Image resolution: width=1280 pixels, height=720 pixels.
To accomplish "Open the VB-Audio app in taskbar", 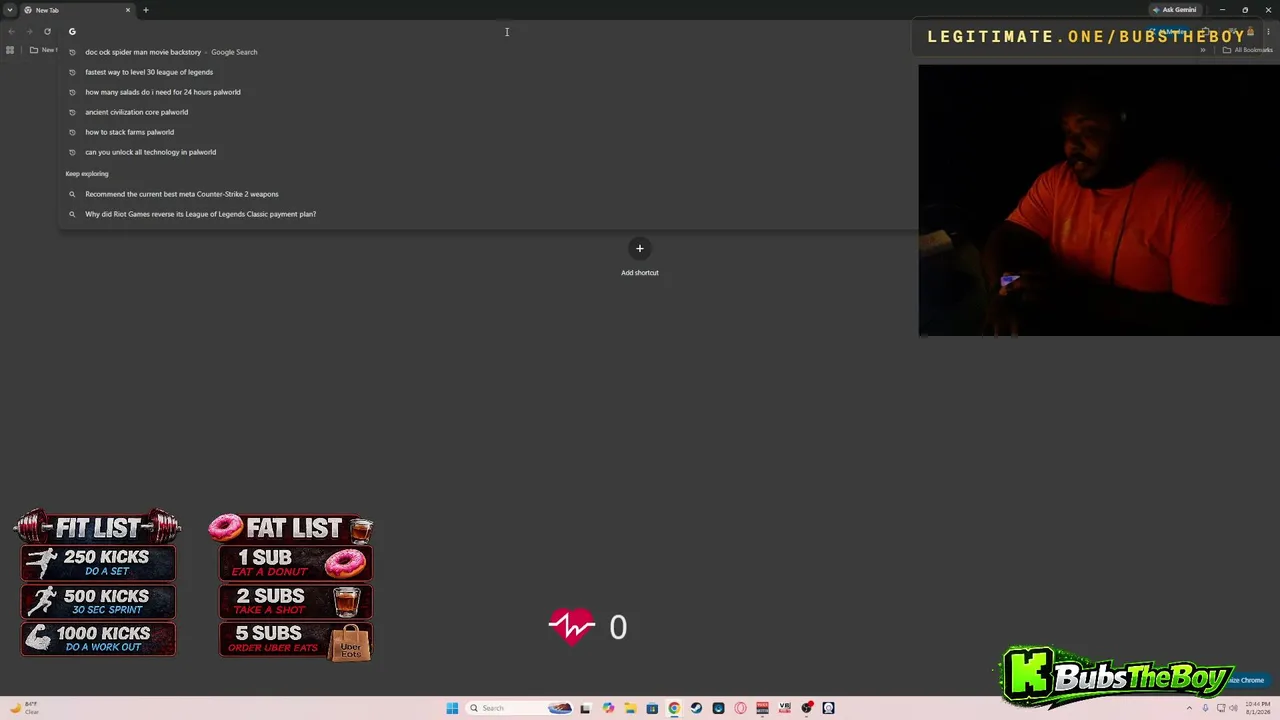I will [x=785, y=708].
